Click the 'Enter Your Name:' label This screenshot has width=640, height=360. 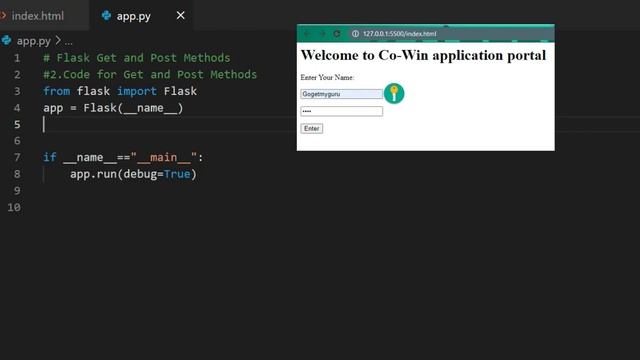327,78
